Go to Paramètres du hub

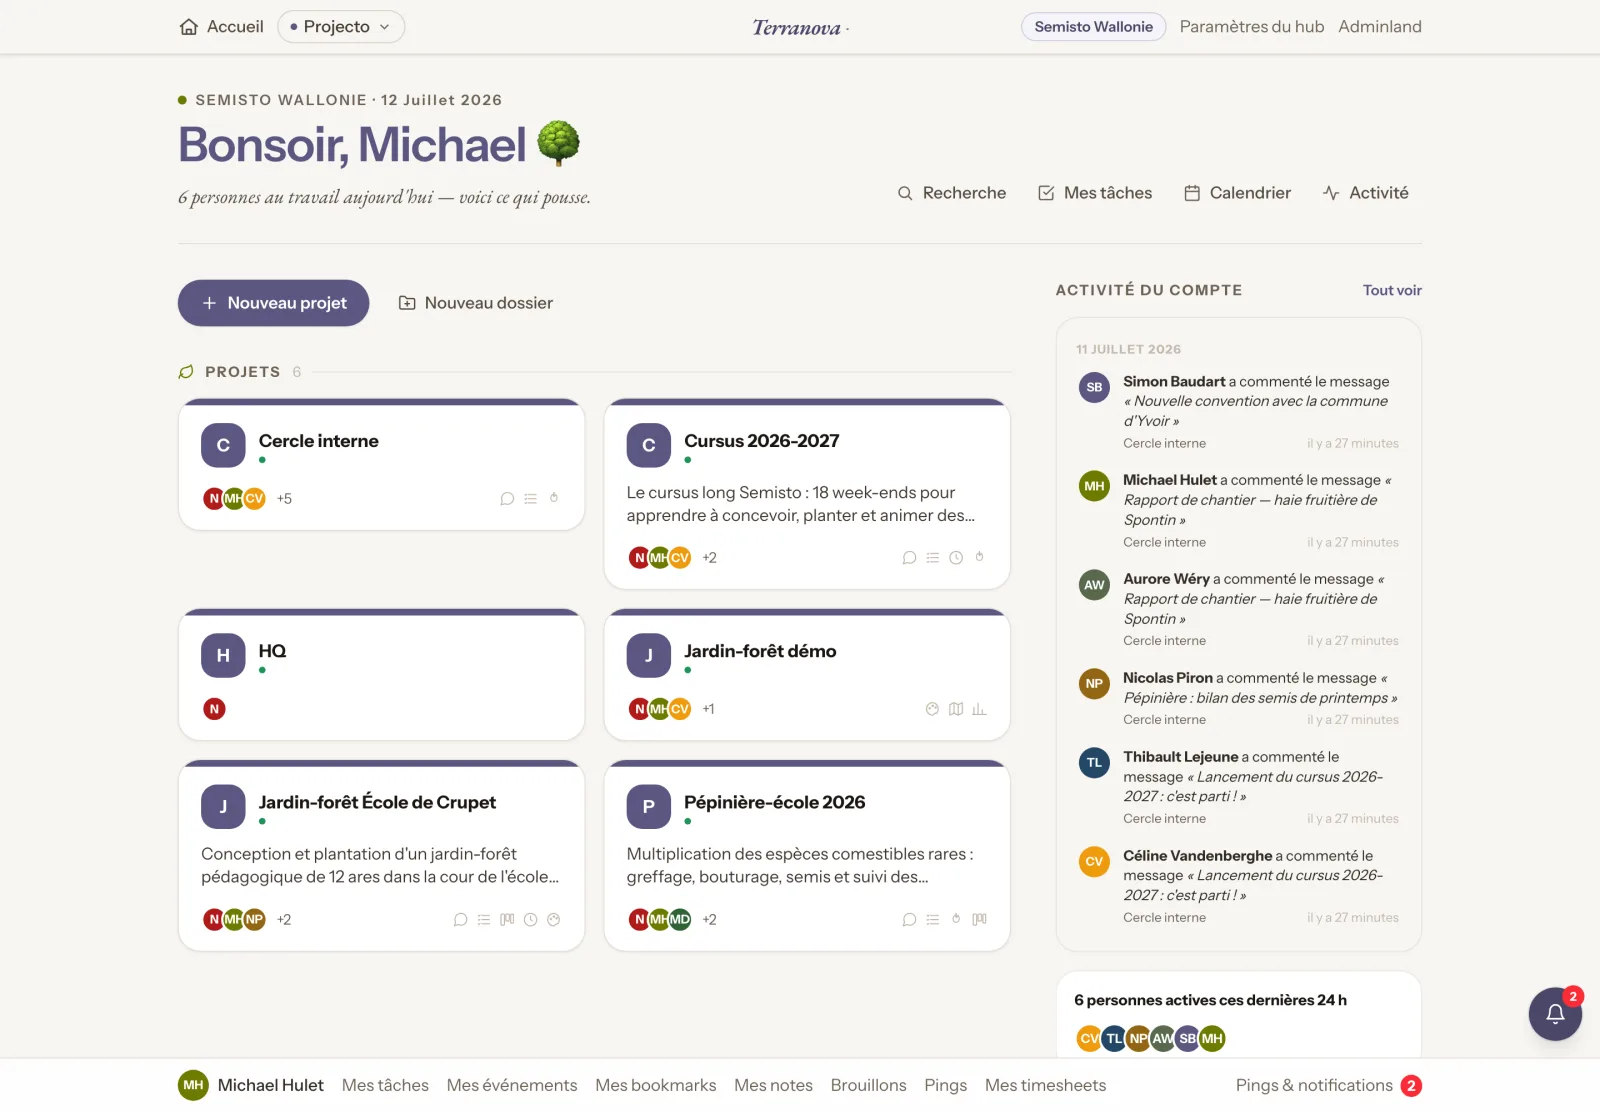tap(1252, 27)
